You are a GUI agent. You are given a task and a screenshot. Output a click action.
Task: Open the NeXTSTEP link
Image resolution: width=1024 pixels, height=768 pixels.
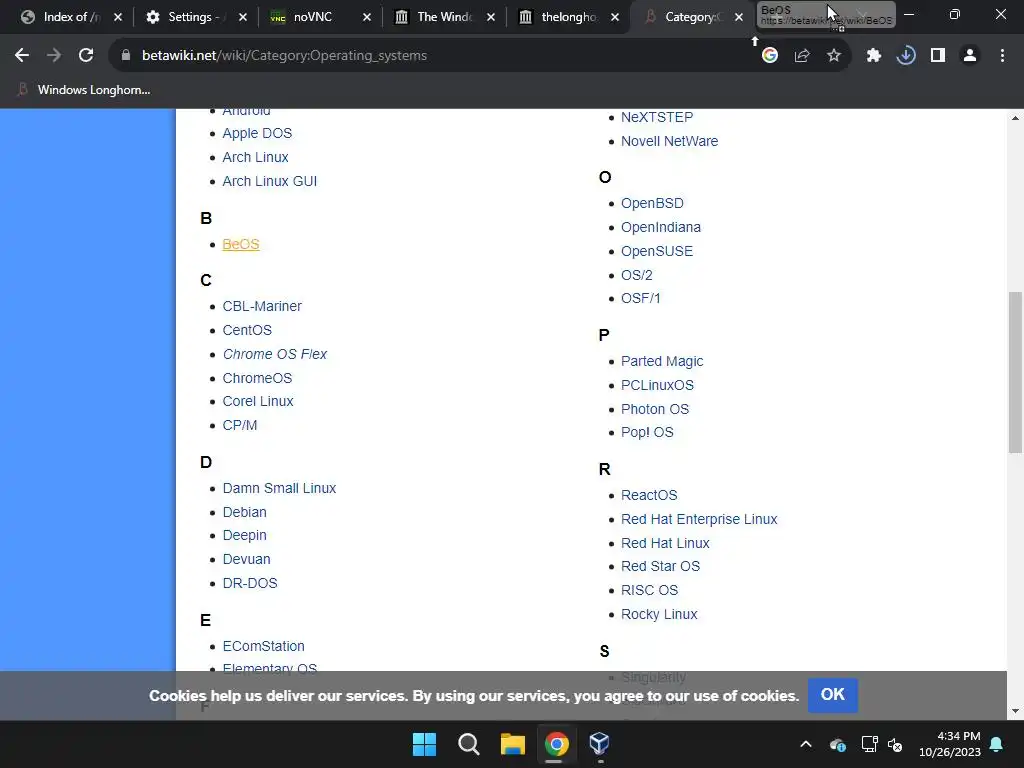tap(657, 118)
